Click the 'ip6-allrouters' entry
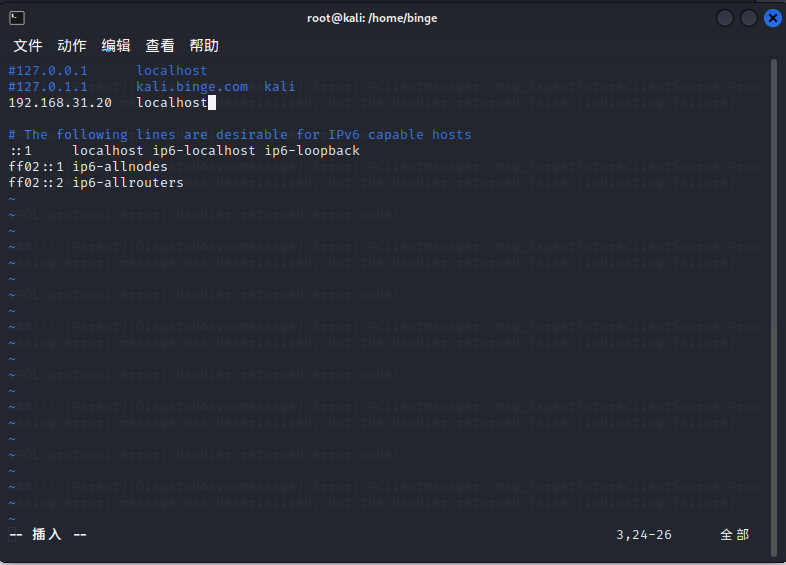This screenshot has height=565, width=786. (128, 183)
